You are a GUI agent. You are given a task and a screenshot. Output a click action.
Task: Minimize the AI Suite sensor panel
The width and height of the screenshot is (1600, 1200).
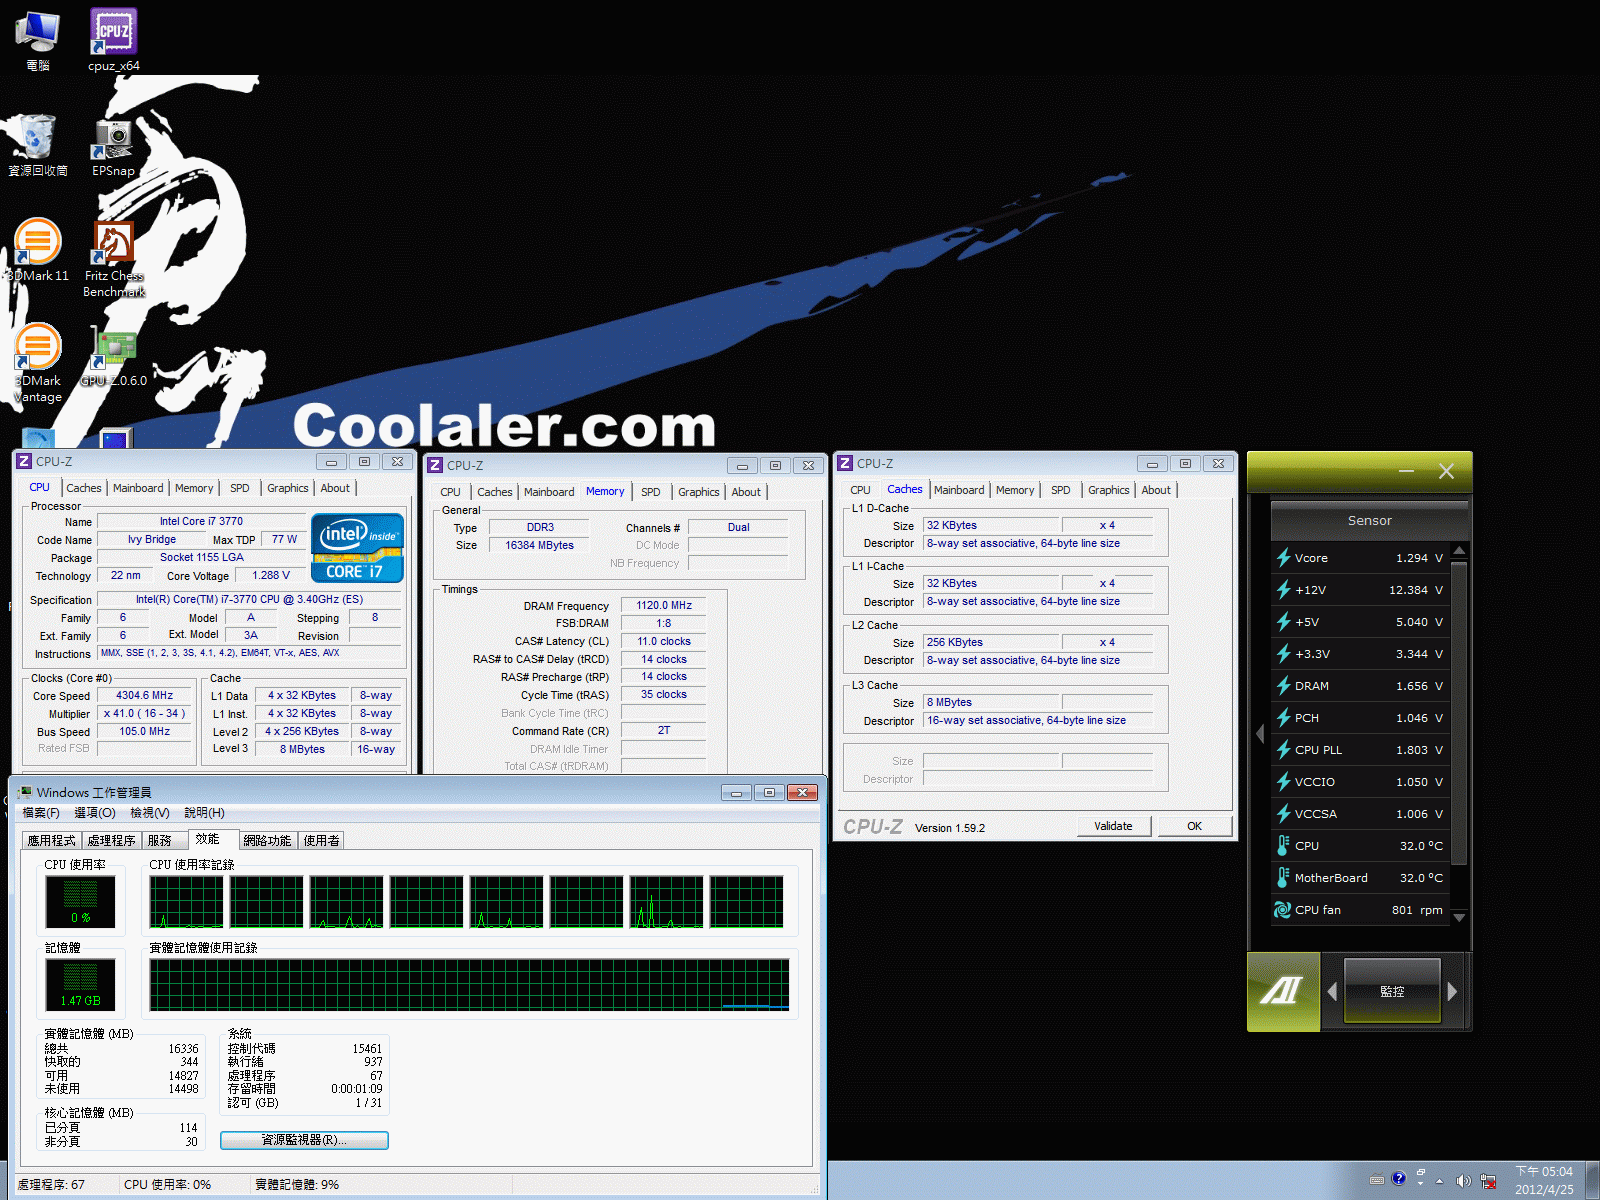(x=1406, y=471)
